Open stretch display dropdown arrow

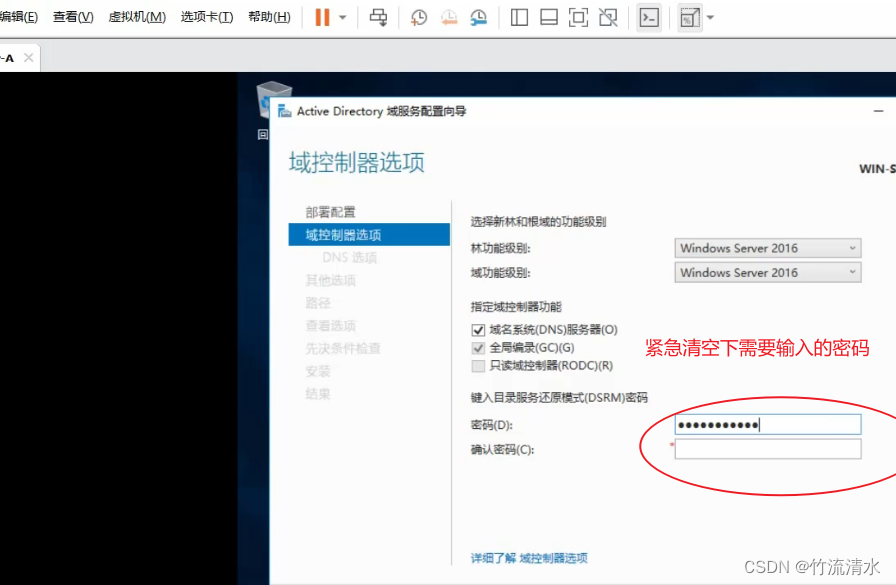710,17
